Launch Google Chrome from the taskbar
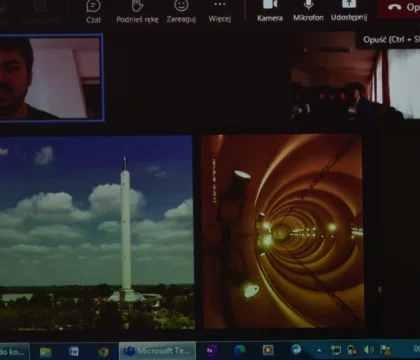This screenshot has height=360, width=420. (103, 351)
